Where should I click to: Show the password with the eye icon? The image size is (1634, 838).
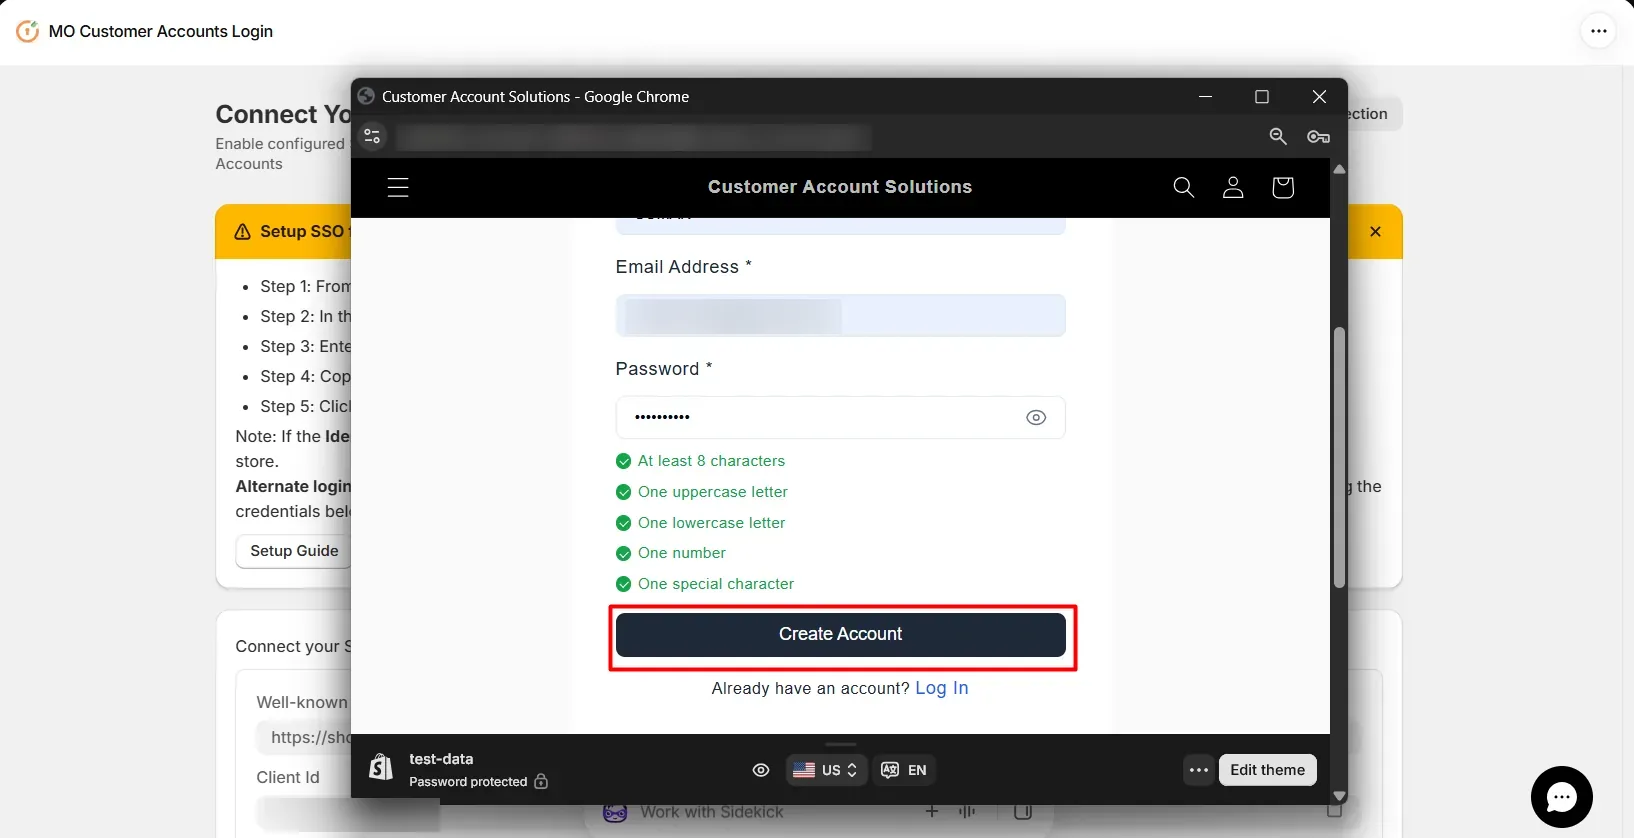click(1036, 418)
